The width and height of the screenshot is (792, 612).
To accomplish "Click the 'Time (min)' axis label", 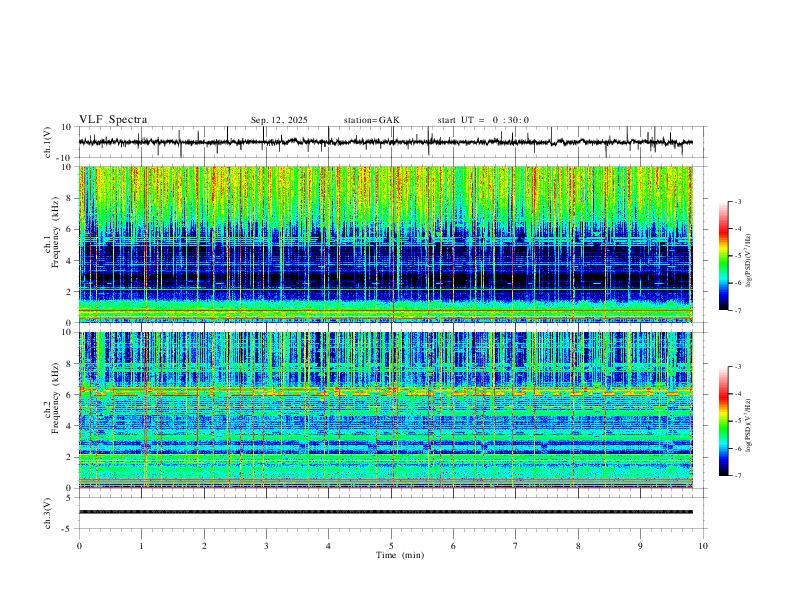I will pos(400,555).
